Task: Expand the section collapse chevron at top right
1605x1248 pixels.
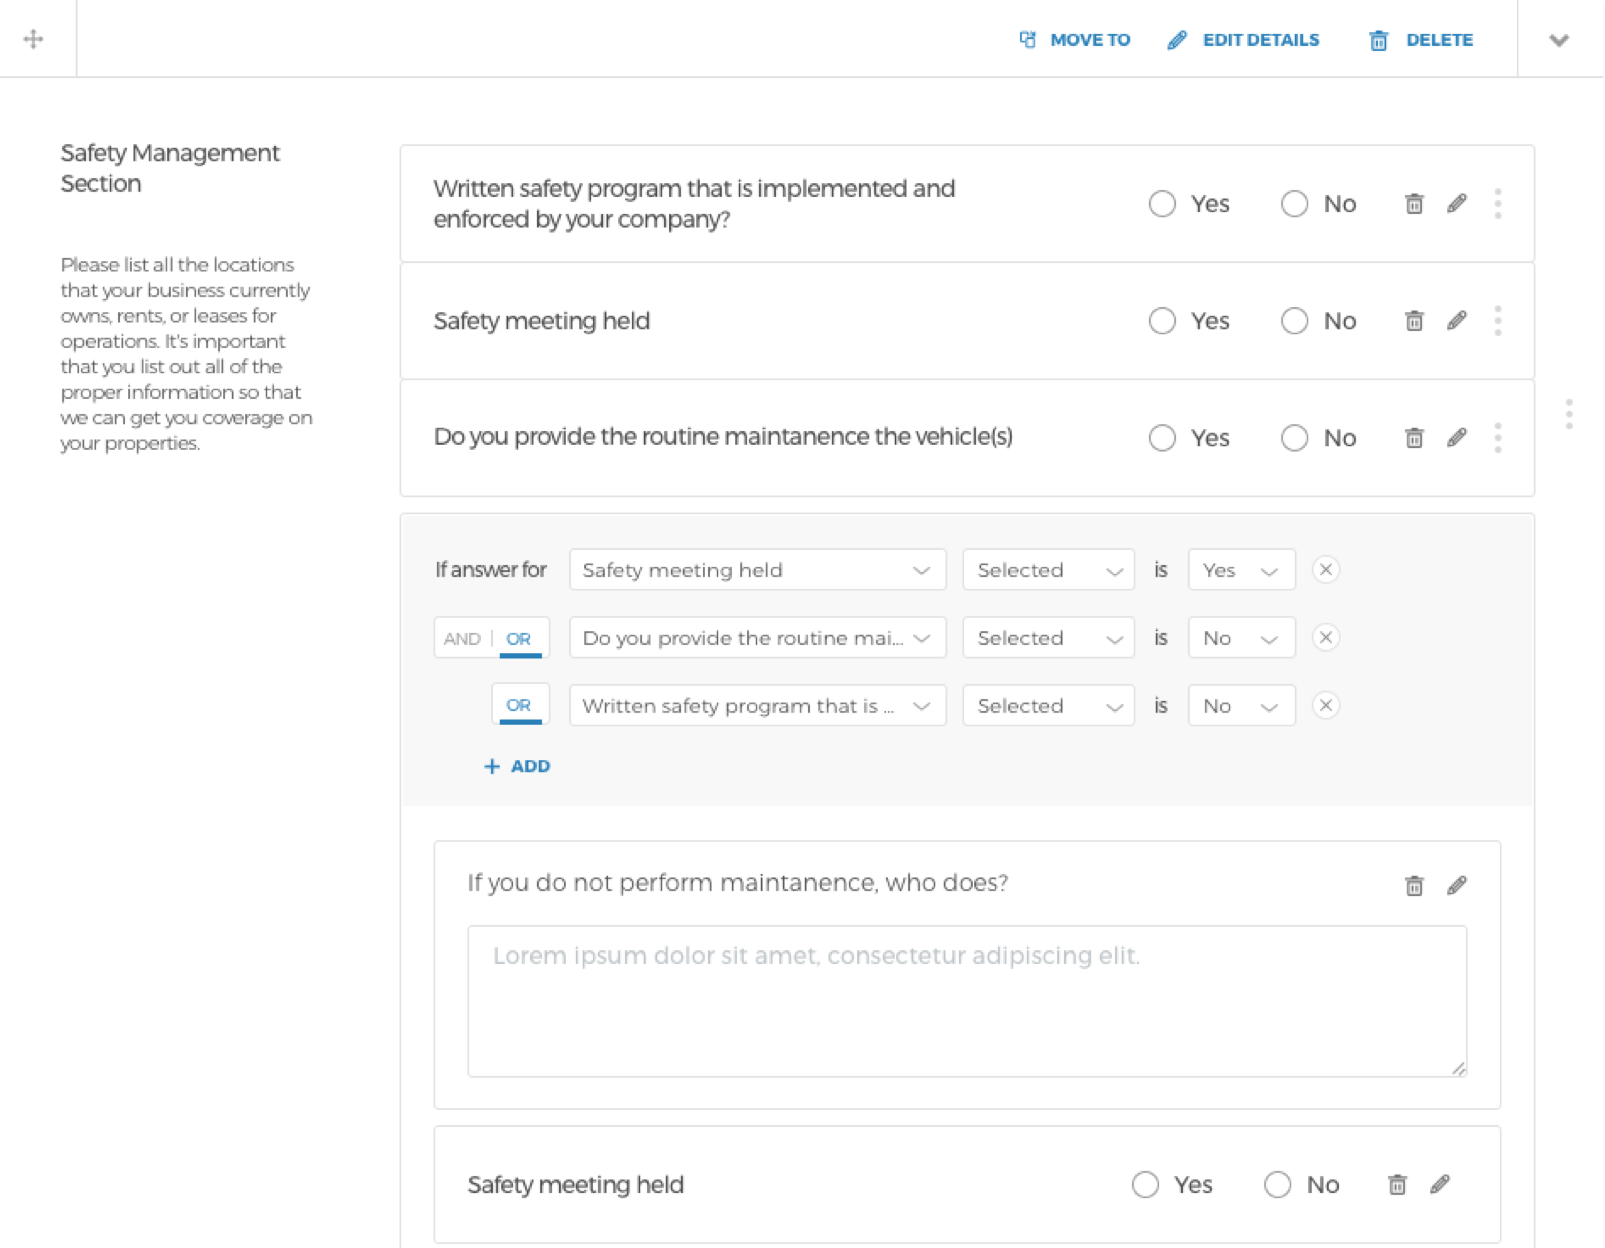Action: coord(1559,40)
